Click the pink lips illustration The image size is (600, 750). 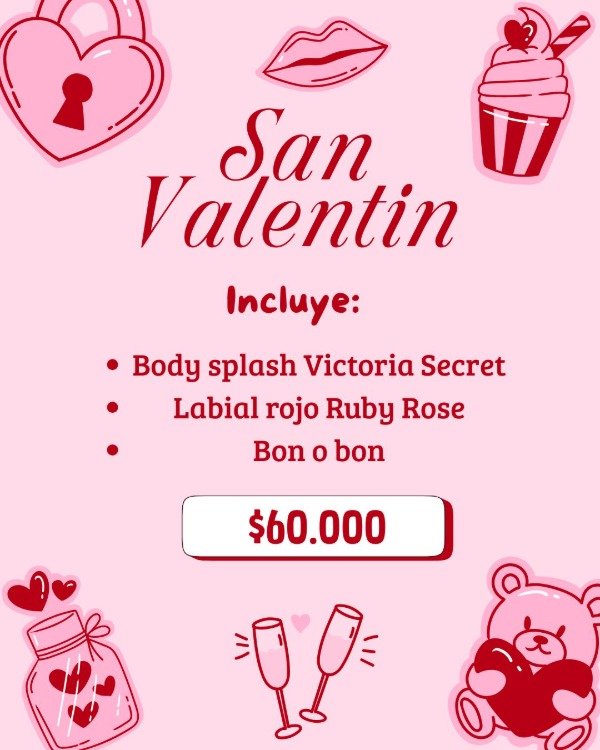[326, 54]
